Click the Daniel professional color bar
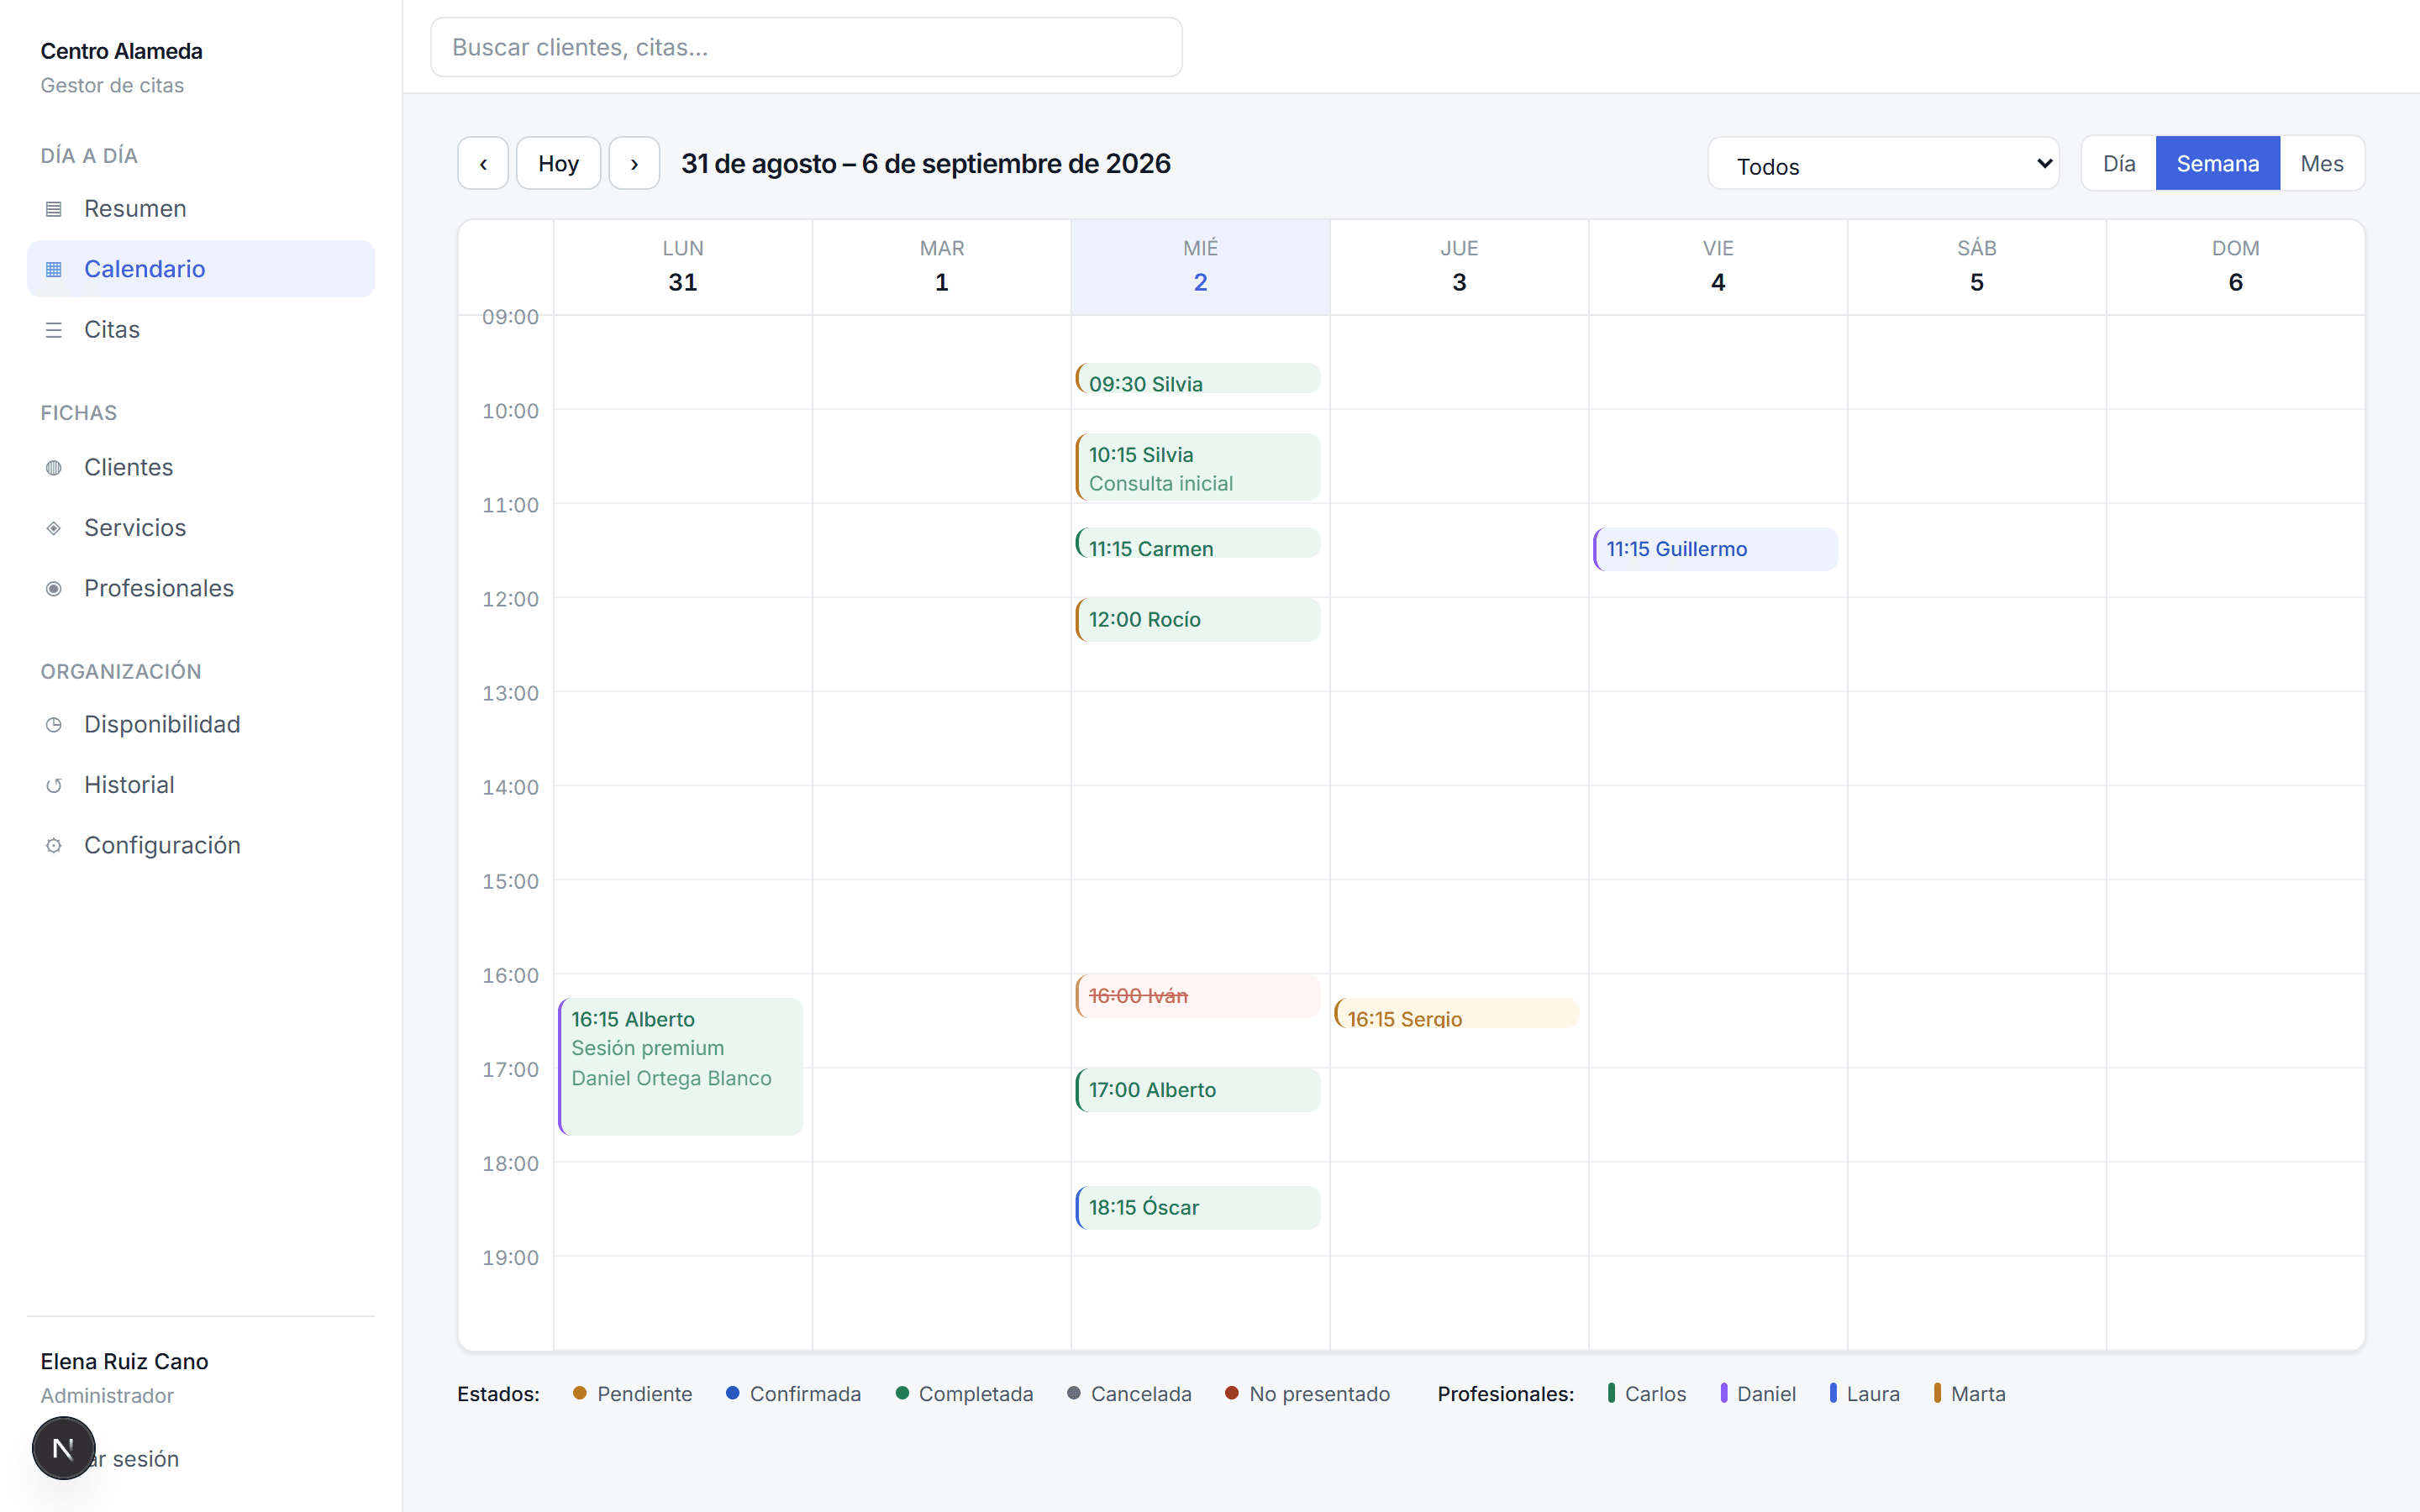The image size is (2420, 1512). coord(1724,1393)
